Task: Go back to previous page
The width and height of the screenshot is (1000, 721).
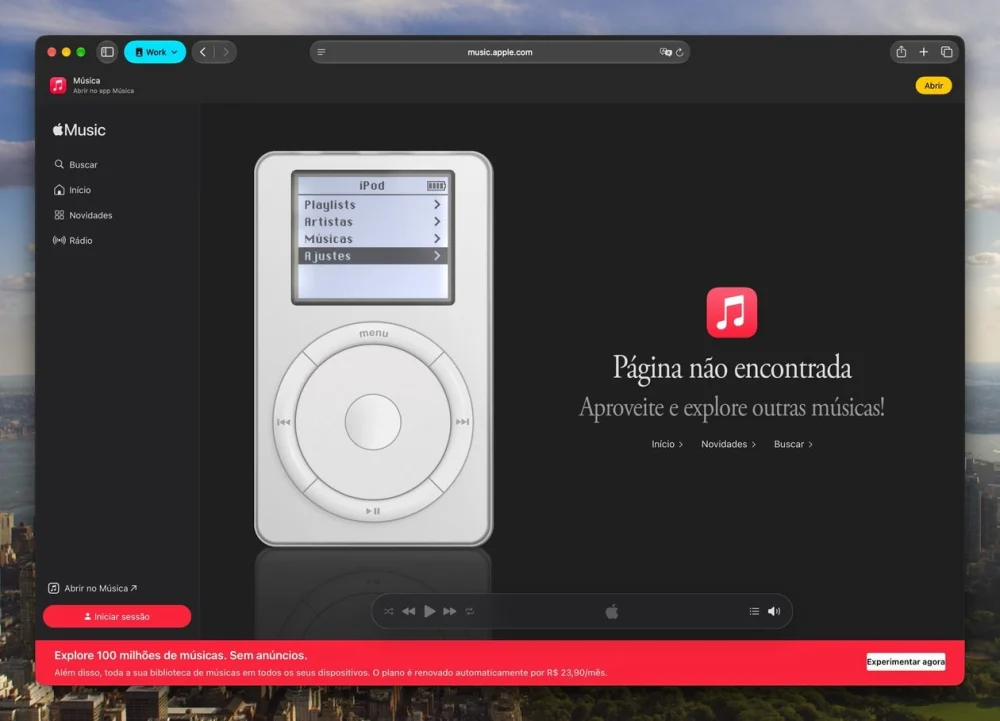Action: (203, 52)
